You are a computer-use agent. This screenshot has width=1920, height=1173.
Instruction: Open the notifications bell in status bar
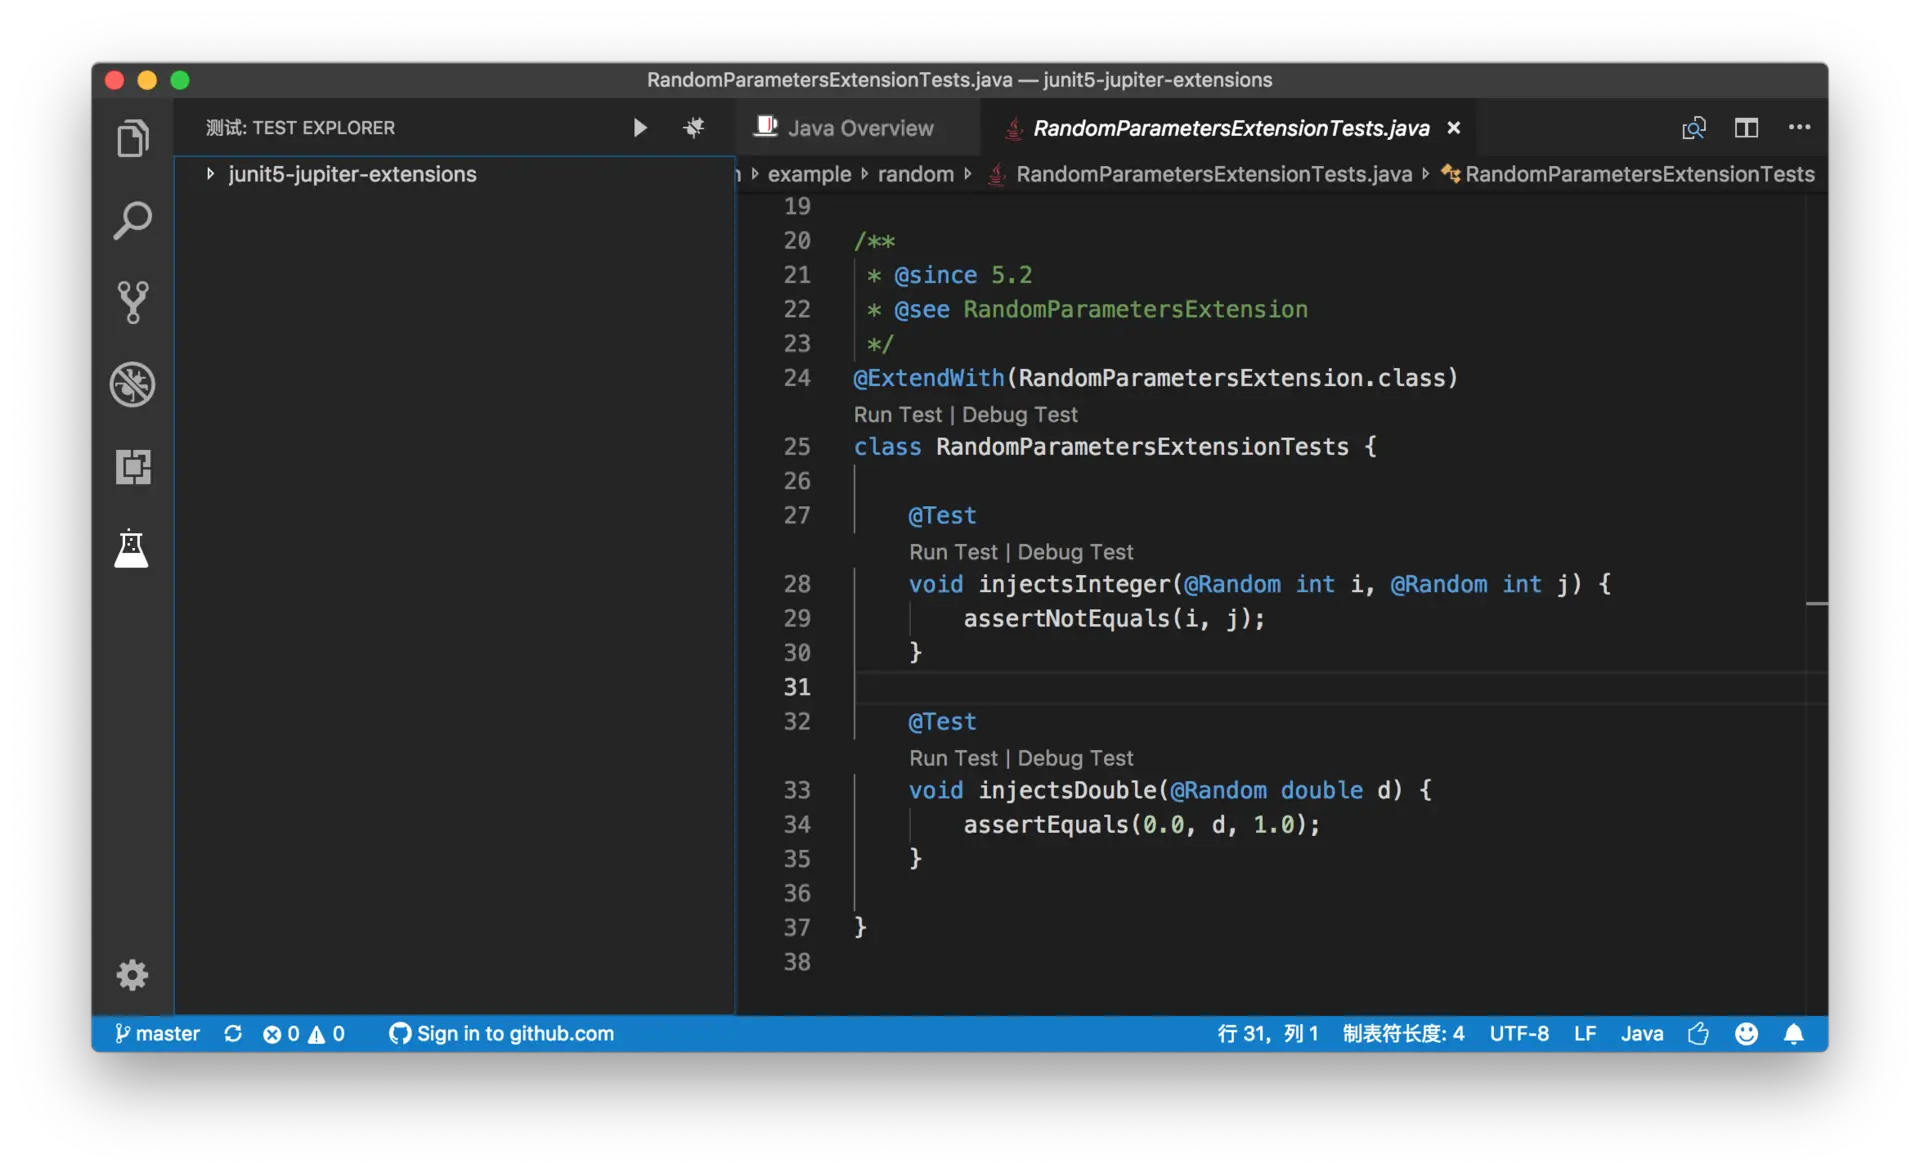(1794, 1033)
